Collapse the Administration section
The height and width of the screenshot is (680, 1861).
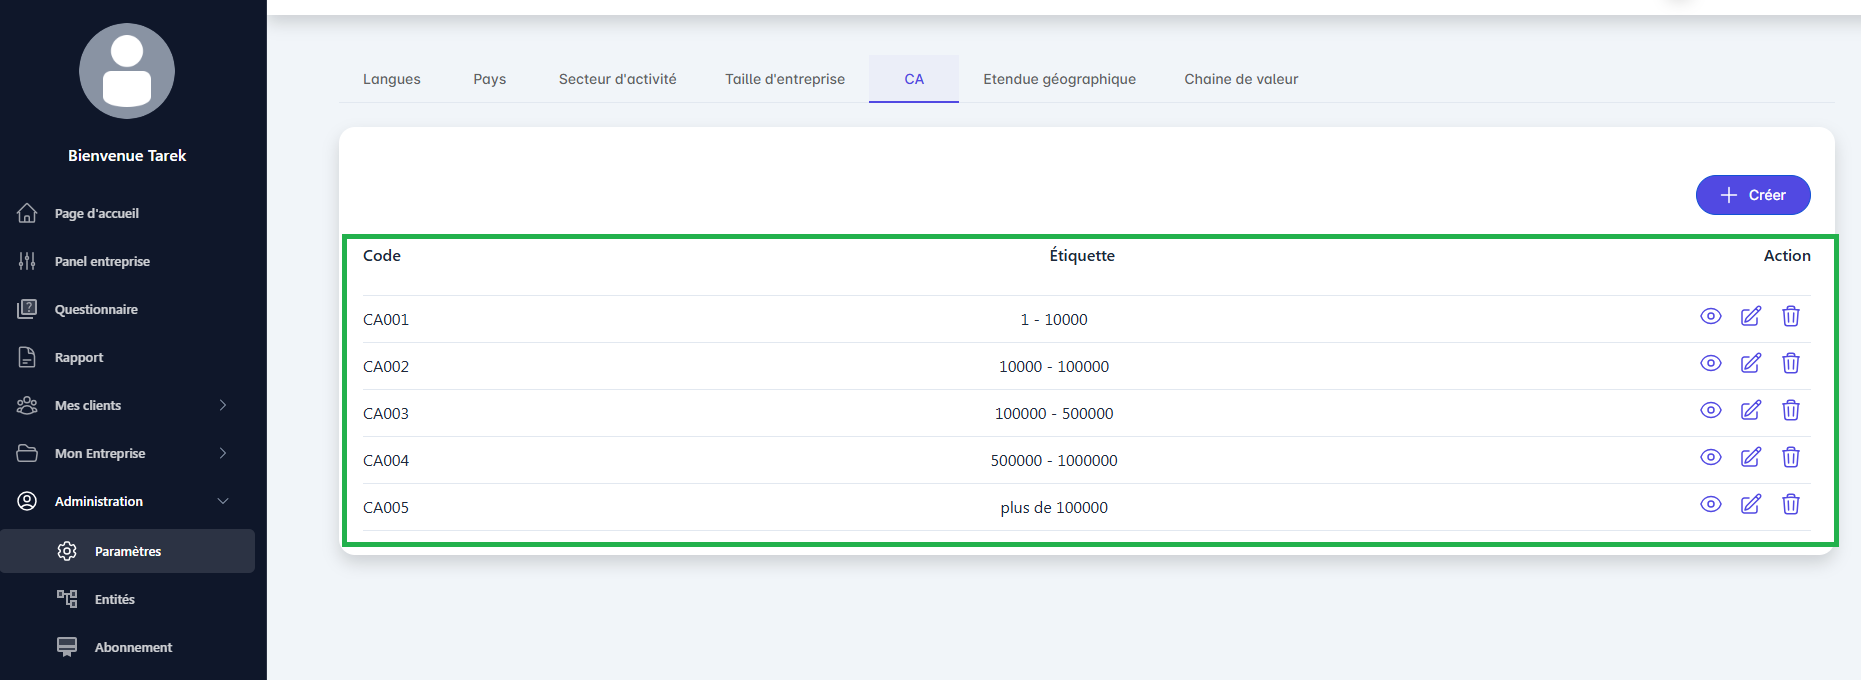[223, 501]
